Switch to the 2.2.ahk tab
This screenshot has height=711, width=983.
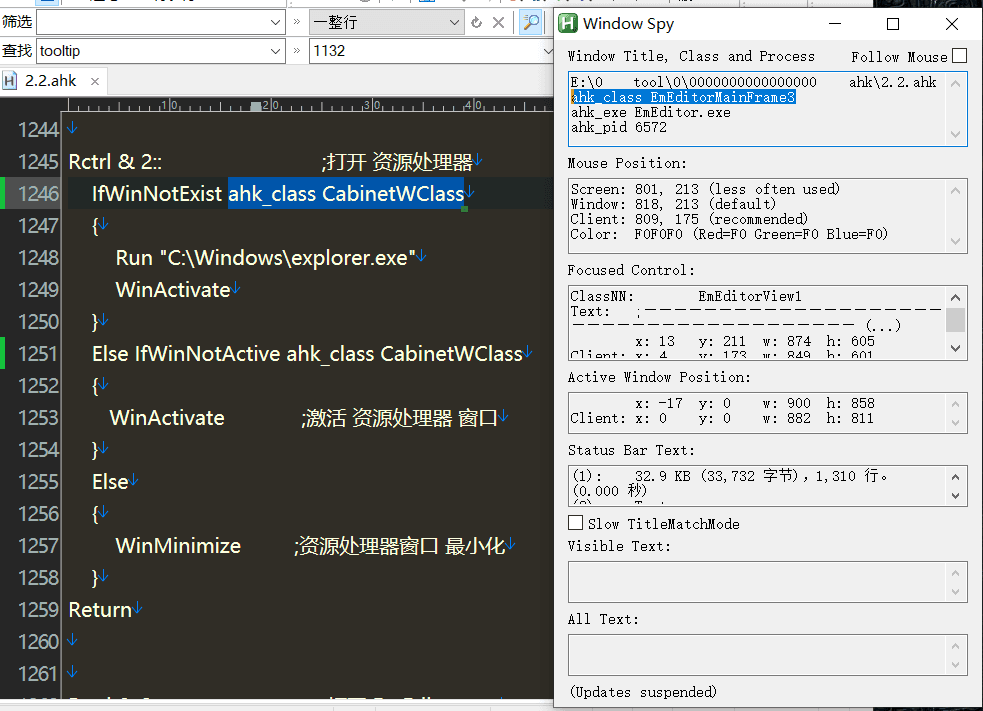tap(50, 81)
